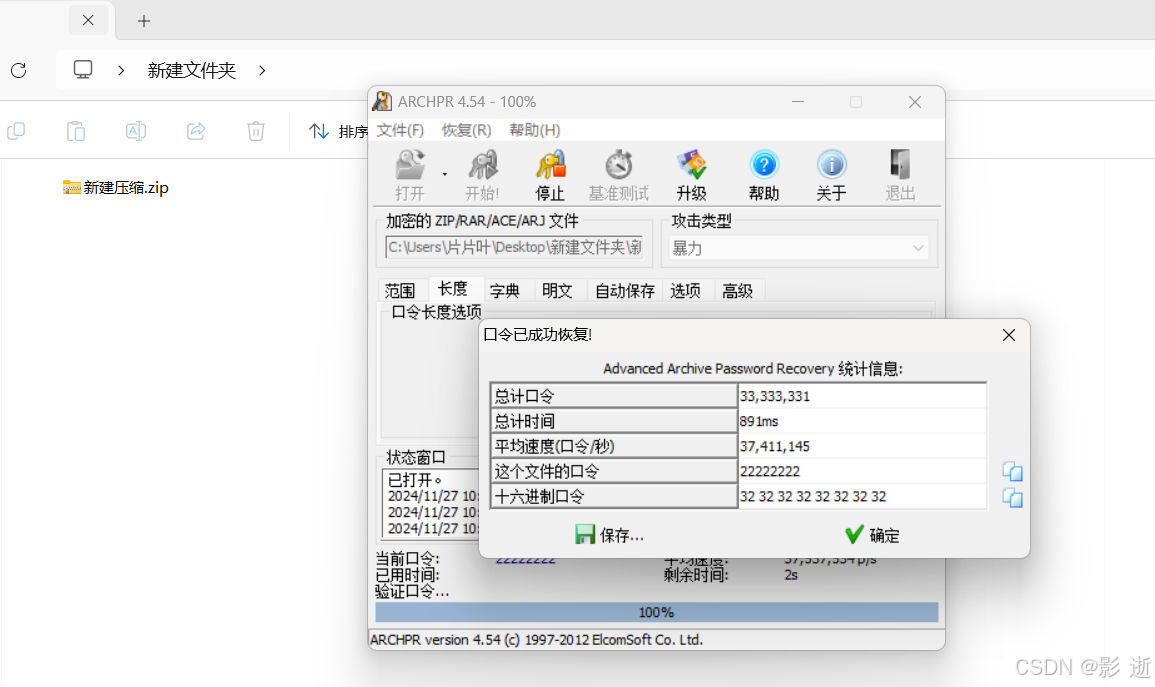Viewport: 1155px width, 687px height.
Task: Click the Explorer rename icon
Action: coord(136,131)
